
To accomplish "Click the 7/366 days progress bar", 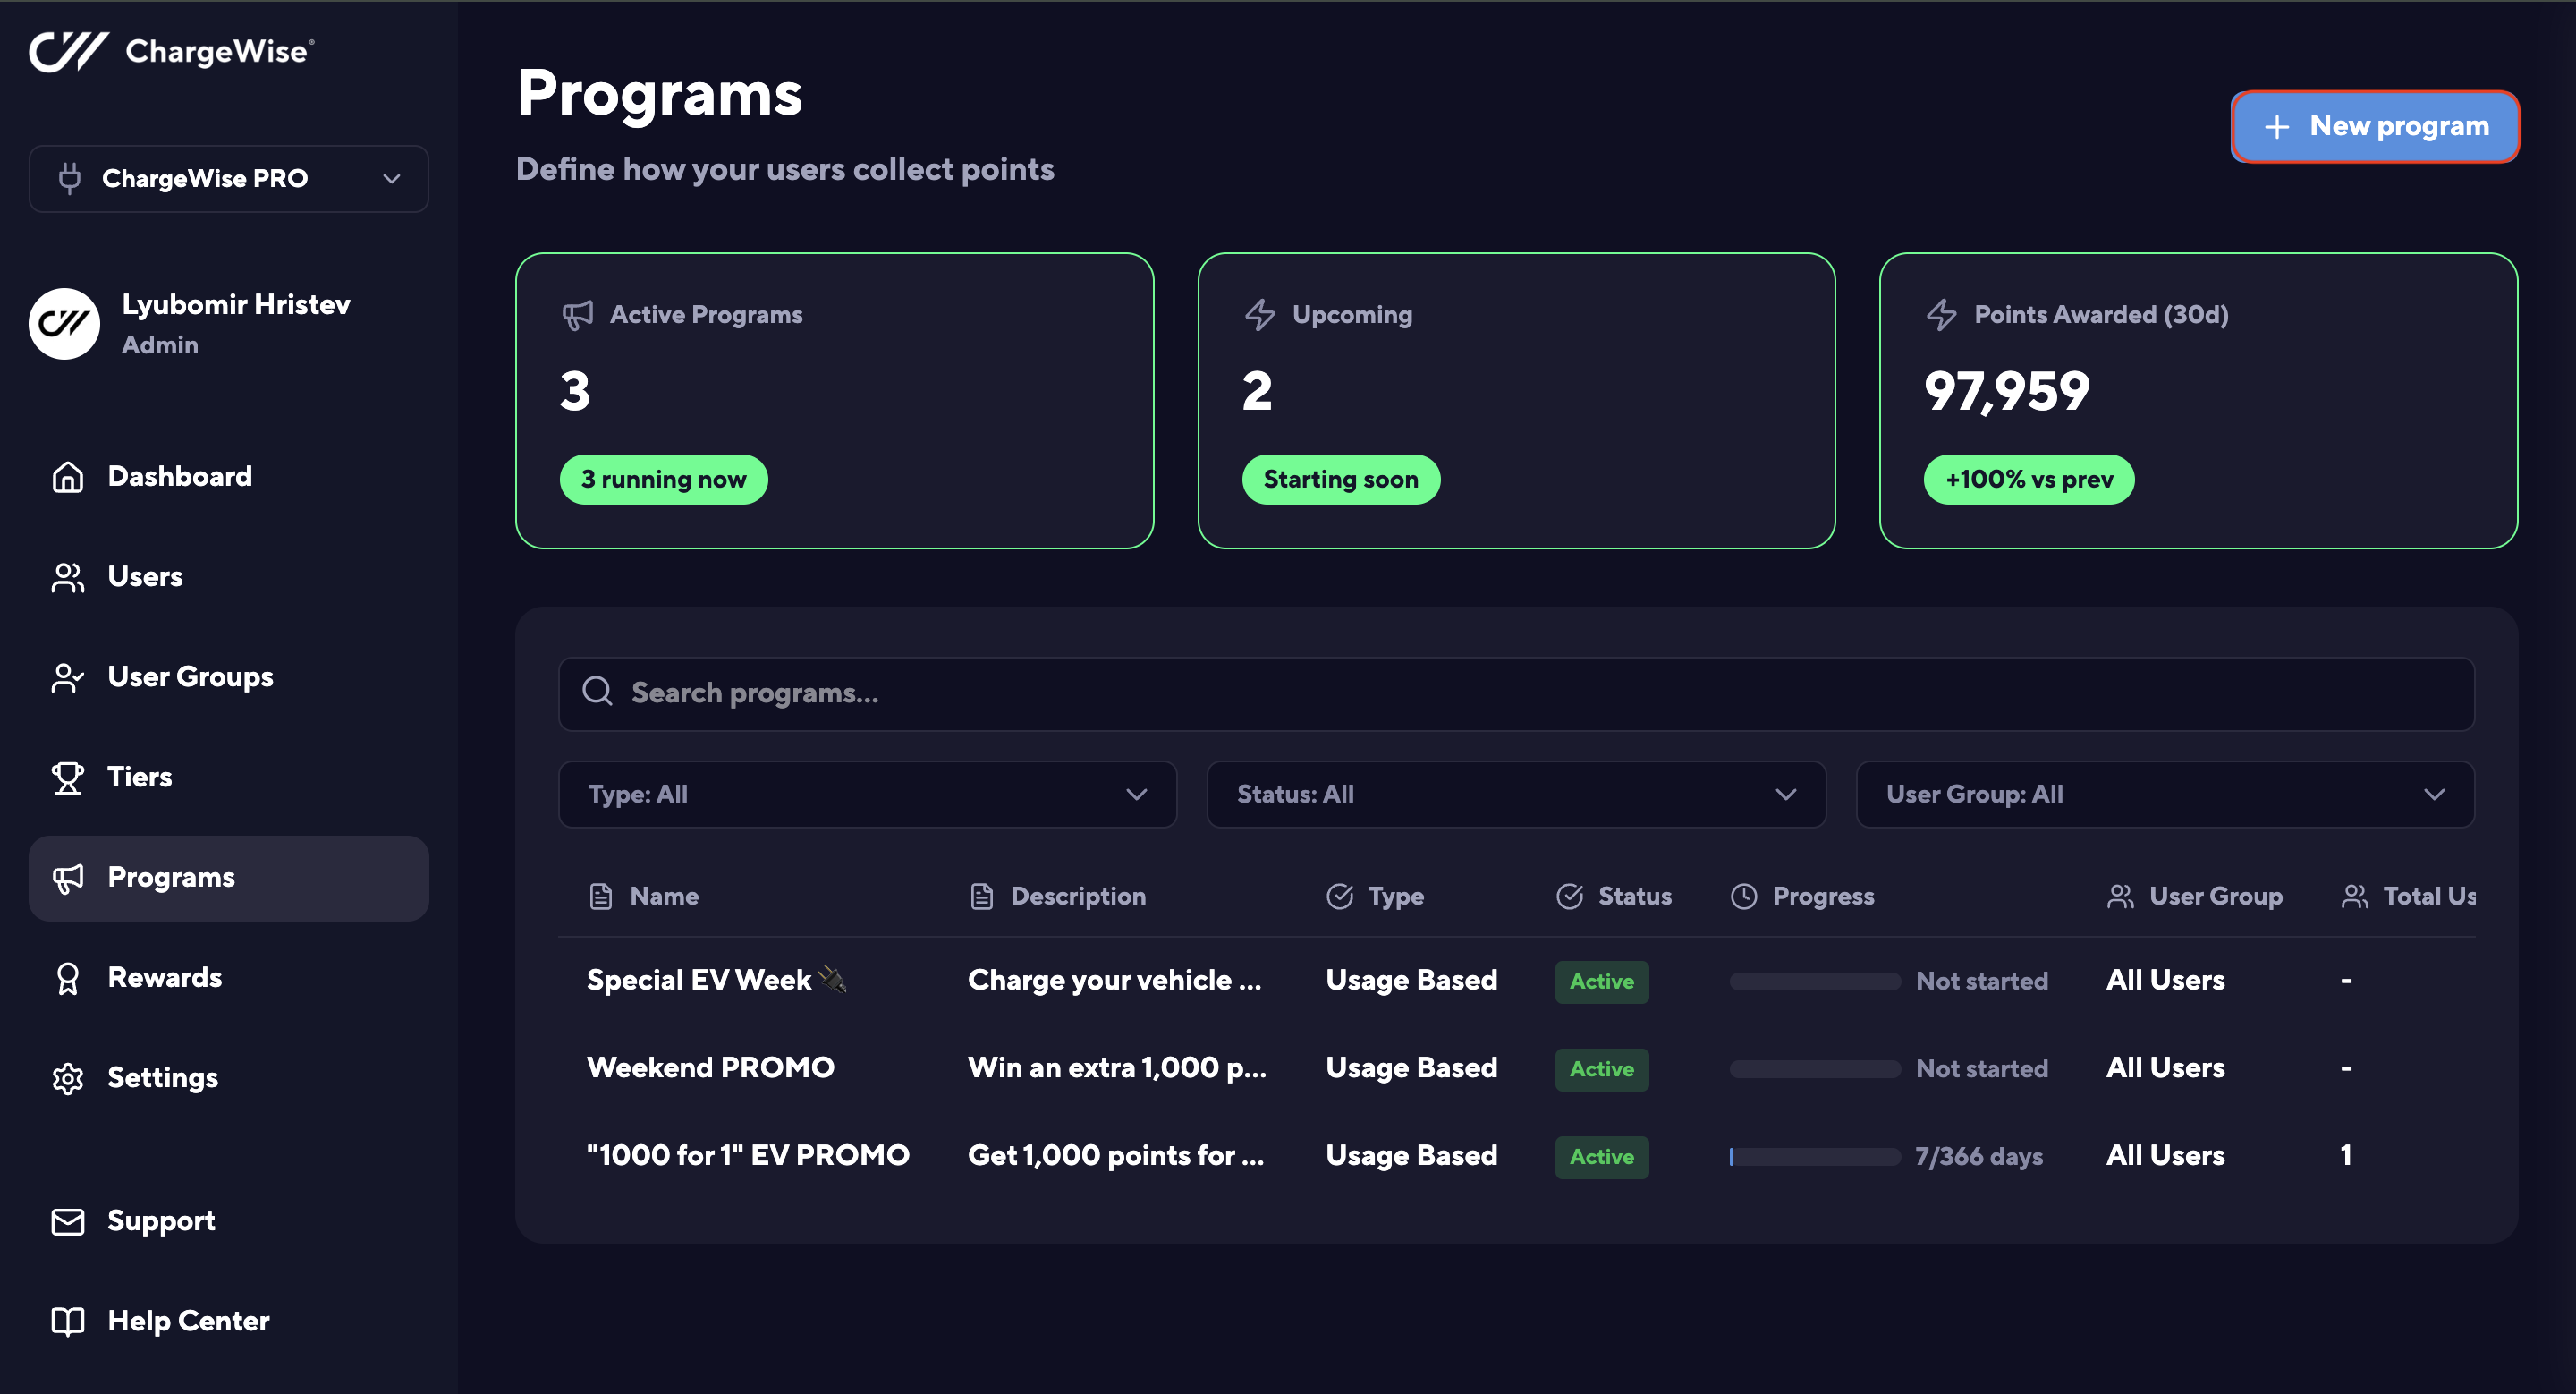I will point(1814,1156).
